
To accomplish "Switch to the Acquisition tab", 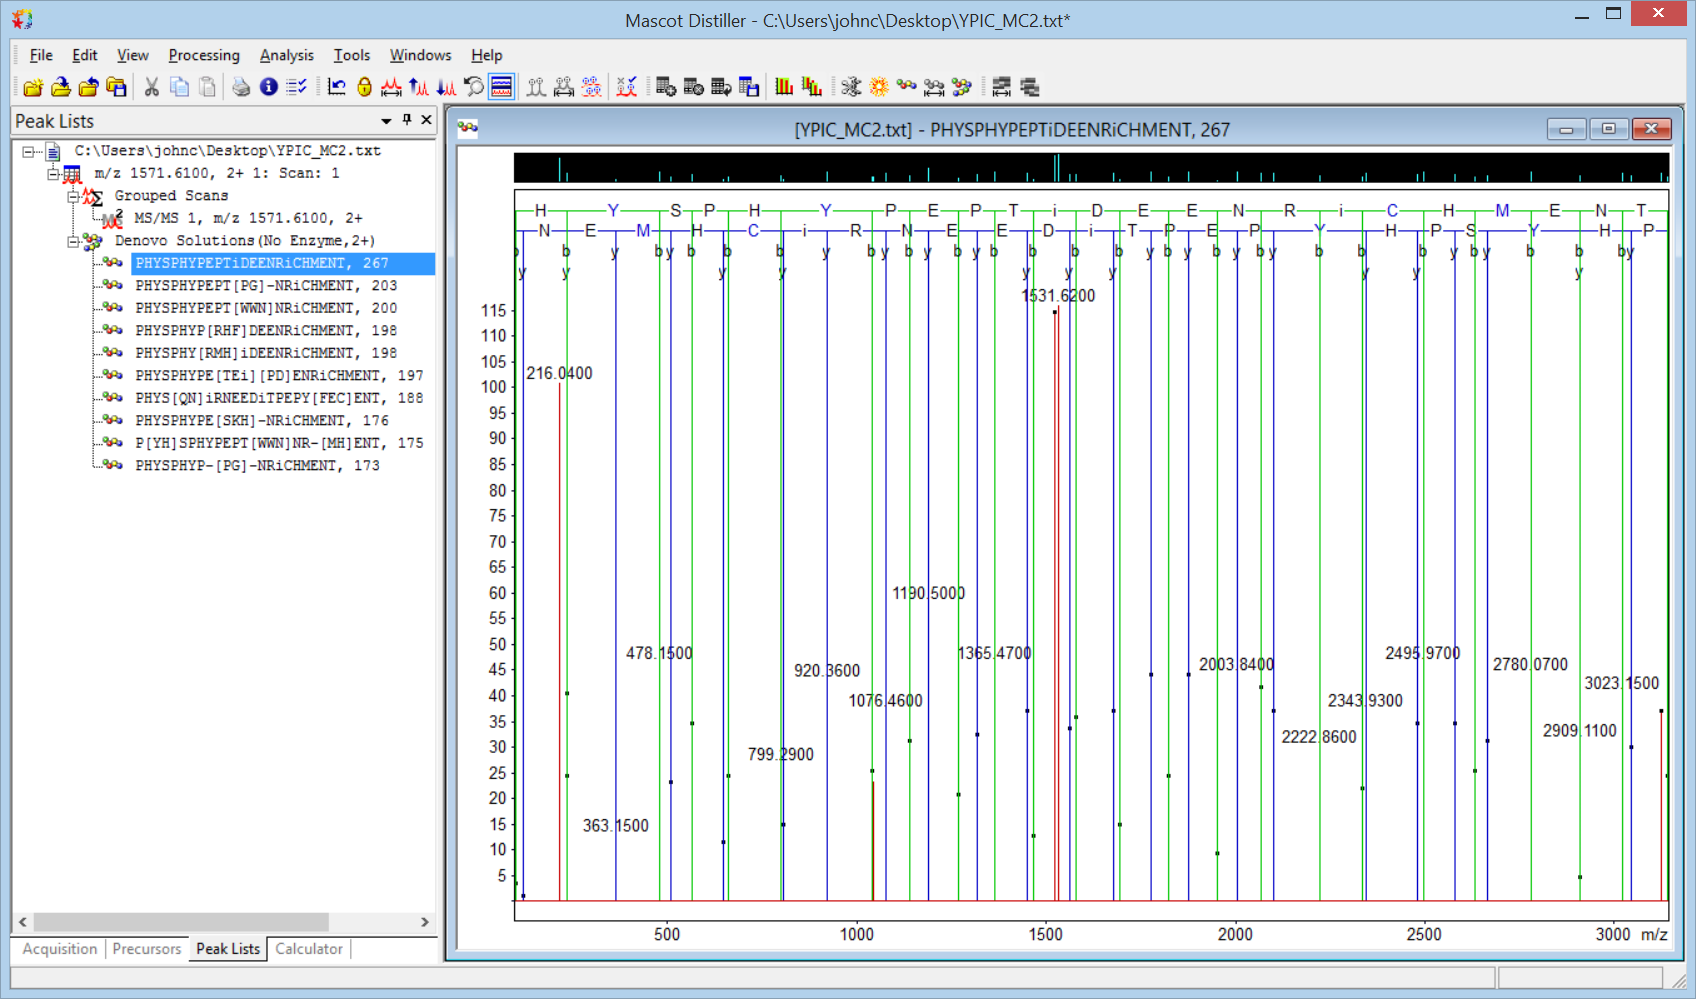I will (60, 949).
